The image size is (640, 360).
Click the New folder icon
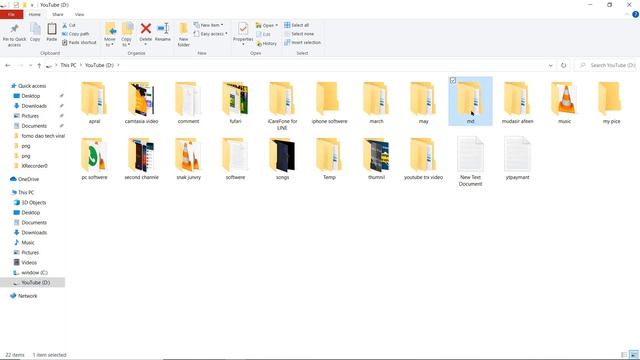click(184, 29)
